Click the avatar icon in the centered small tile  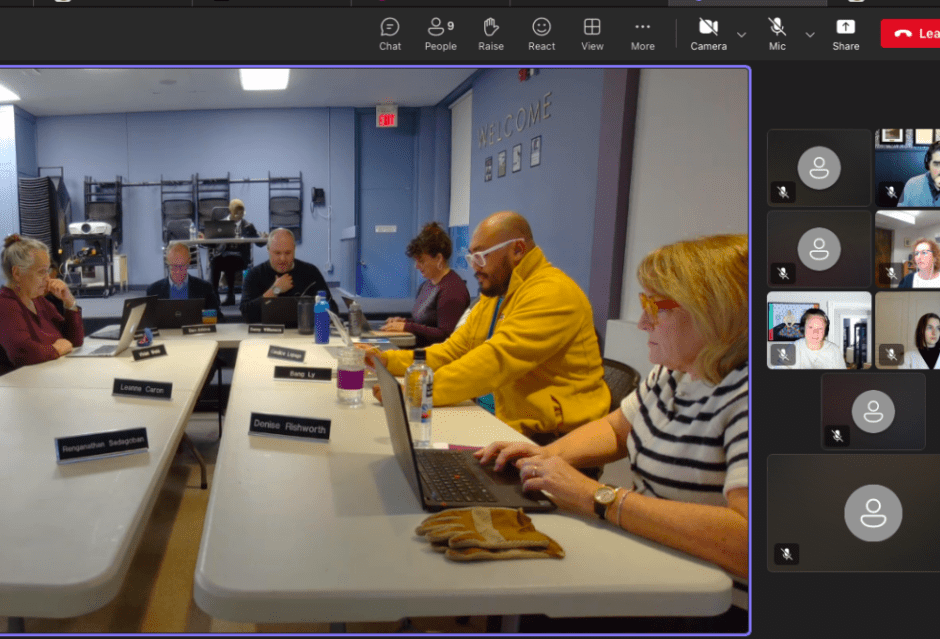873,411
